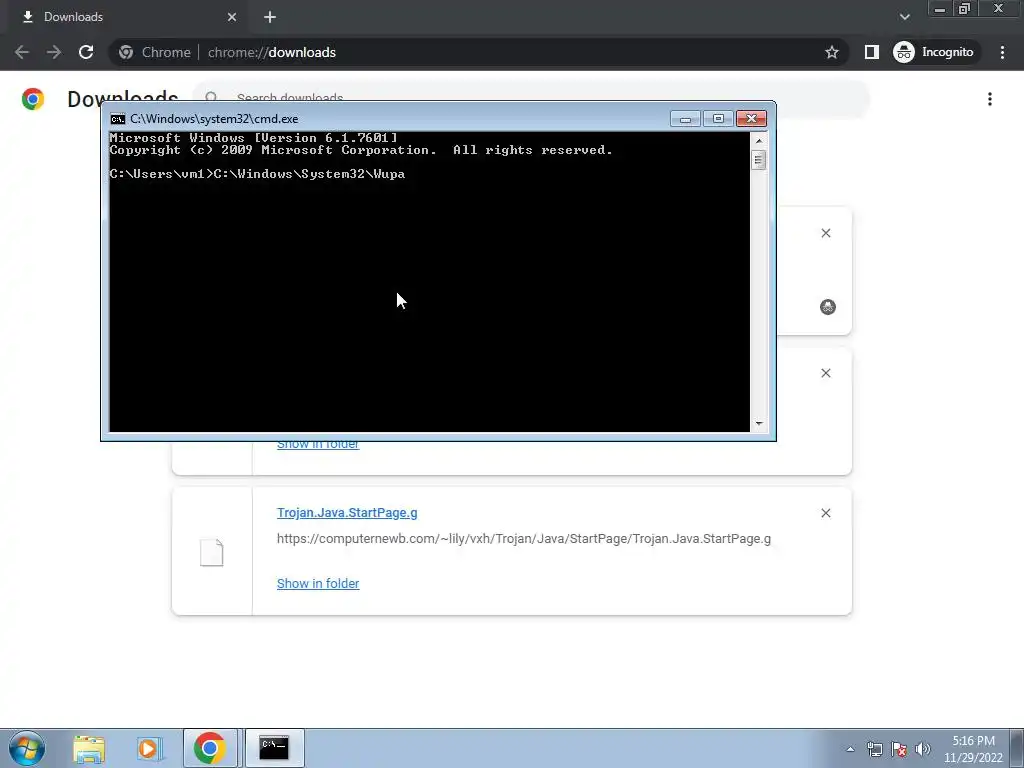Reload the Chrome downloads page
Screen dimensions: 1024x768
pos(86,52)
